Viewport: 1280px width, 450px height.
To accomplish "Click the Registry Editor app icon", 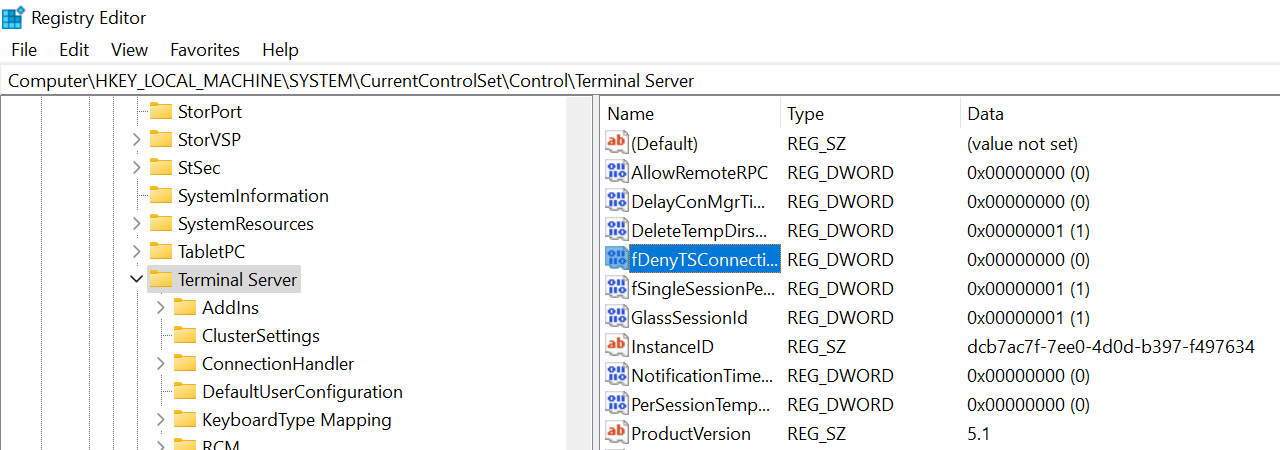I will (14, 17).
